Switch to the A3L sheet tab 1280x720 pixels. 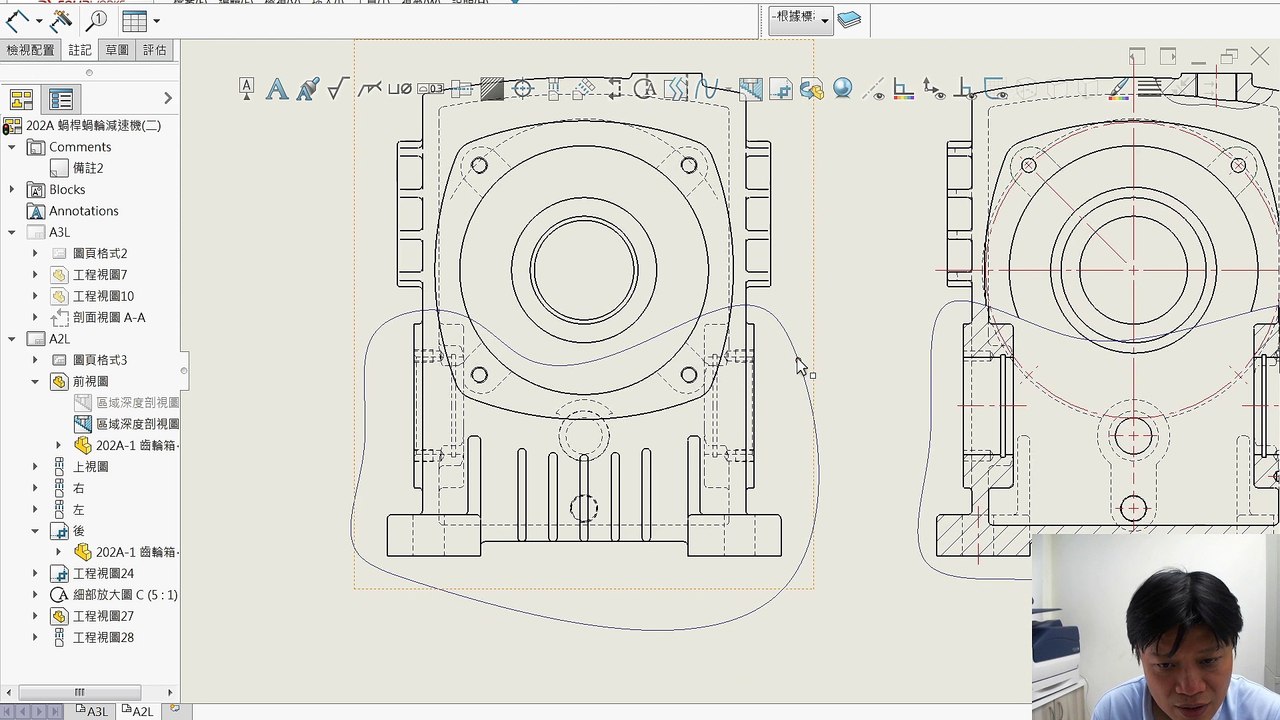point(92,712)
